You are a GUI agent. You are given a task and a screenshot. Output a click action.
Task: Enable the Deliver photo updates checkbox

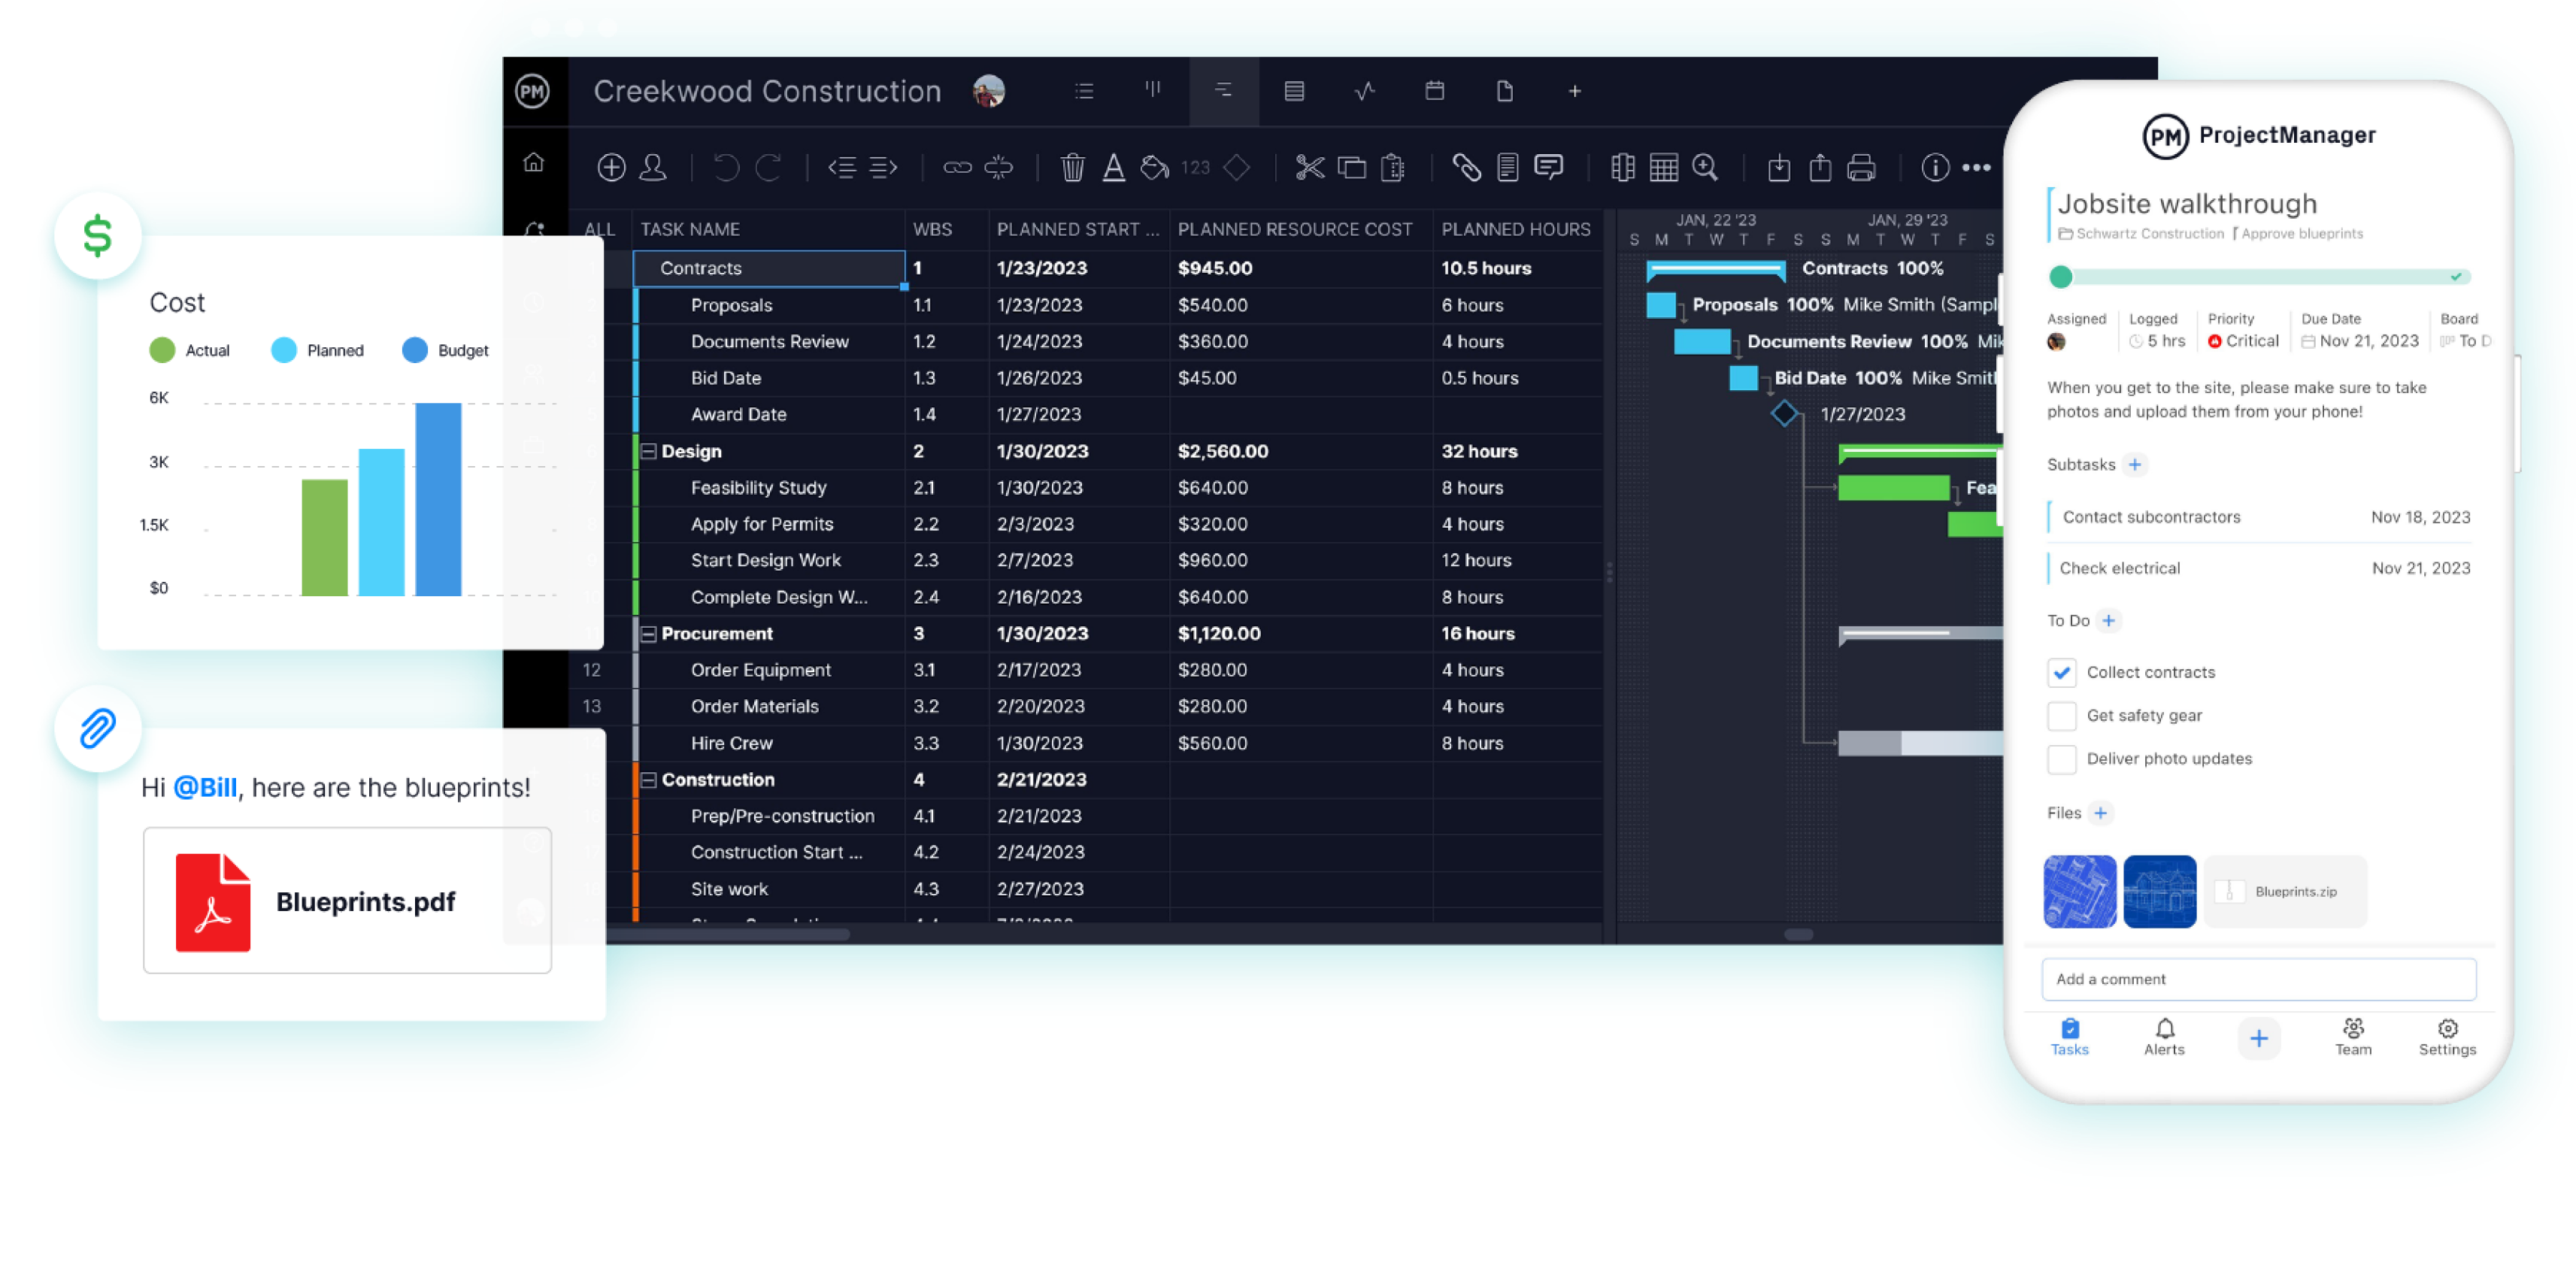[2062, 759]
